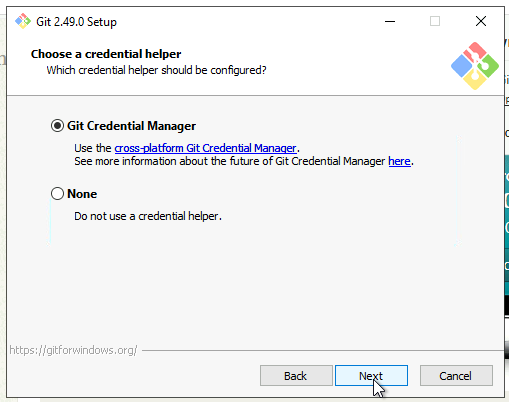Image resolution: width=509 pixels, height=402 pixels.
Task: Minimize the Git Setup window
Action: [x=390, y=22]
